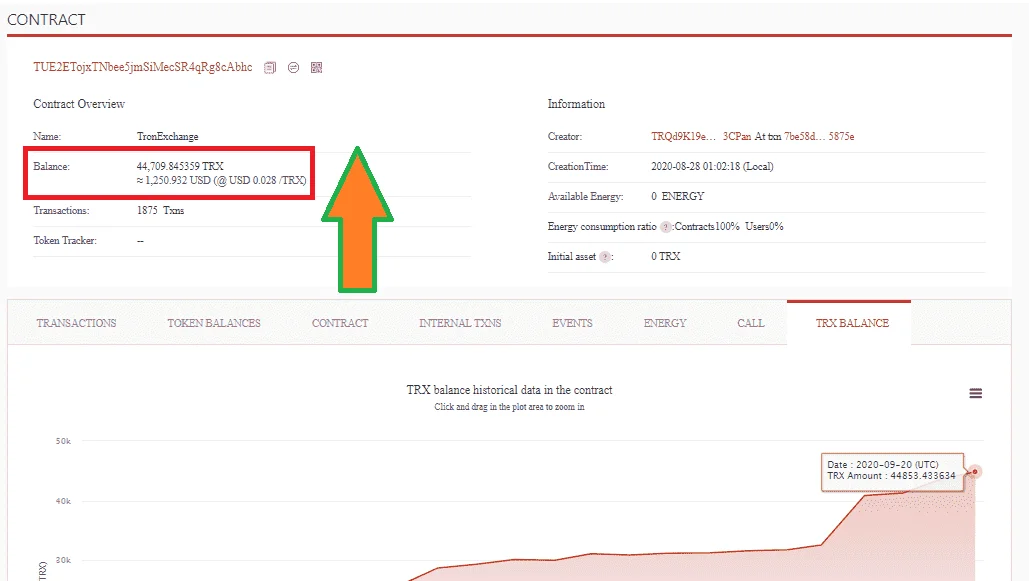1029x581 pixels.
Task: Click the 0 TRX initial asset value
Action: point(665,257)
